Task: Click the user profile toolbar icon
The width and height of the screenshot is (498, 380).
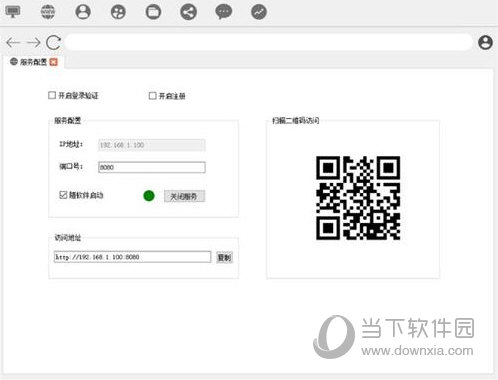Action: (83, 12)
